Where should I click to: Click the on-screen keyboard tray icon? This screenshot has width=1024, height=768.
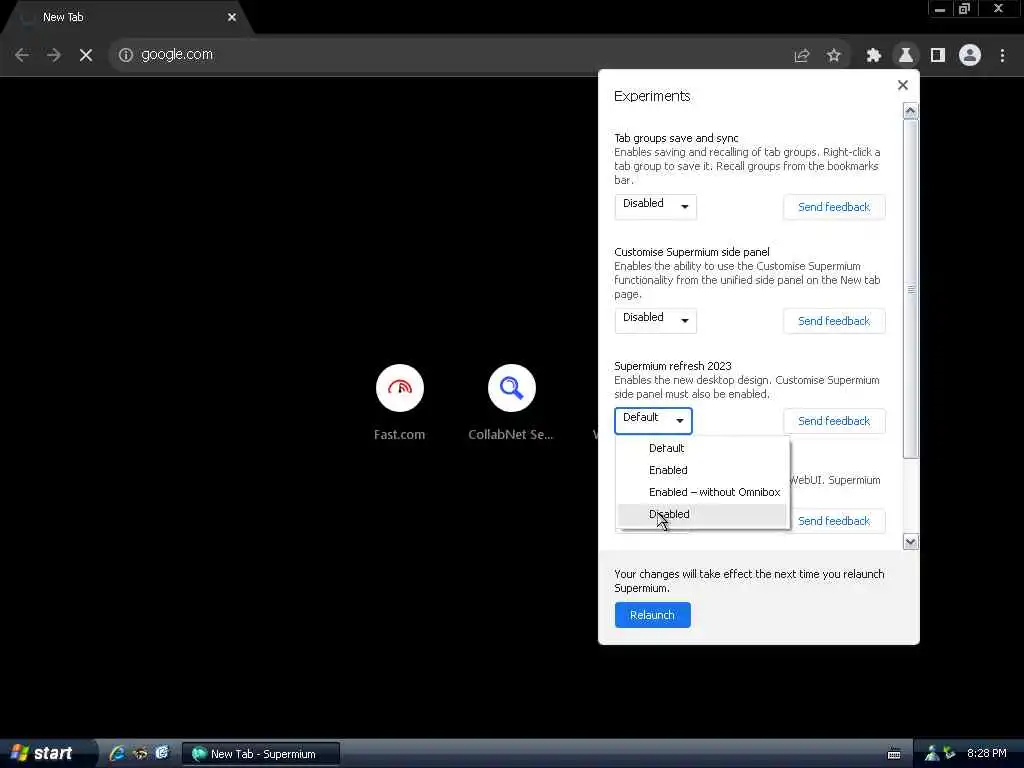point(894,754)
